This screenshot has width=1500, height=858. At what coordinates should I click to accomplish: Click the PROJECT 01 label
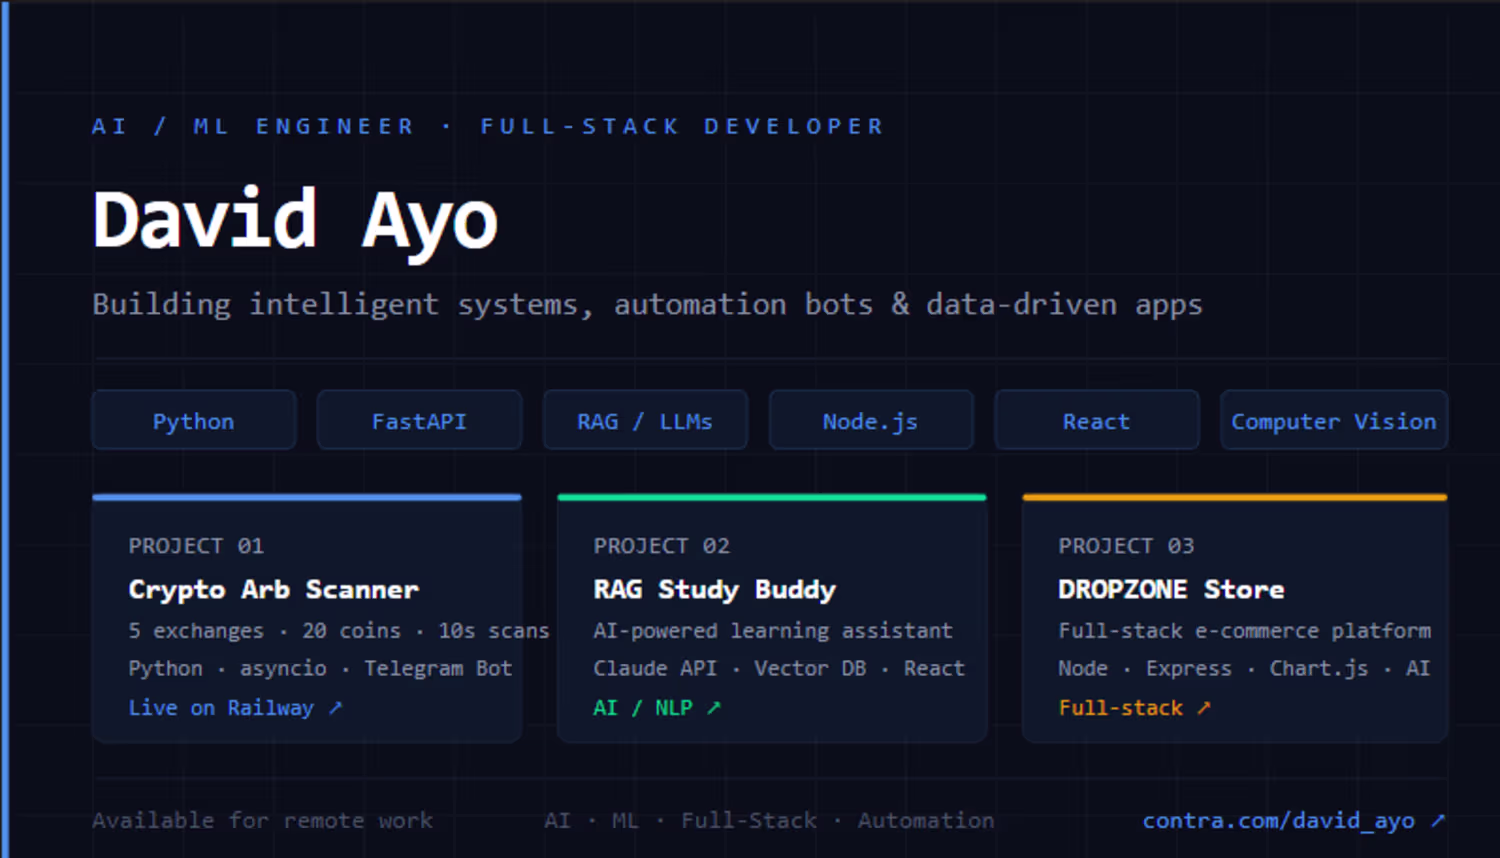[196, 546]
